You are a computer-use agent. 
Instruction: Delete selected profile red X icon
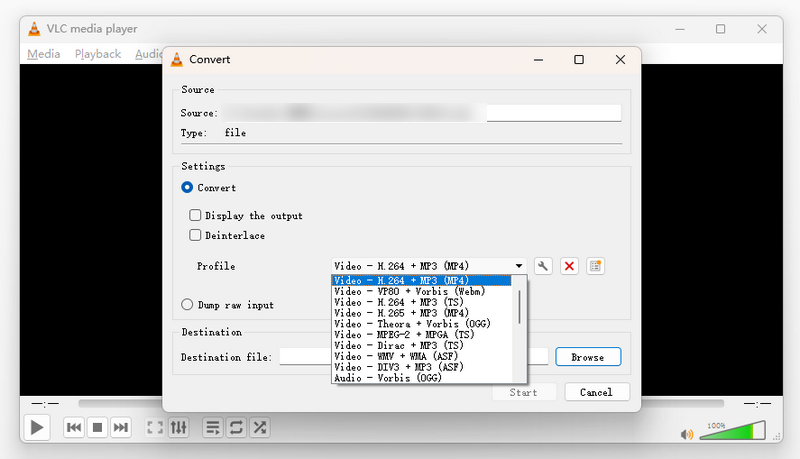[x=569, y=266]
